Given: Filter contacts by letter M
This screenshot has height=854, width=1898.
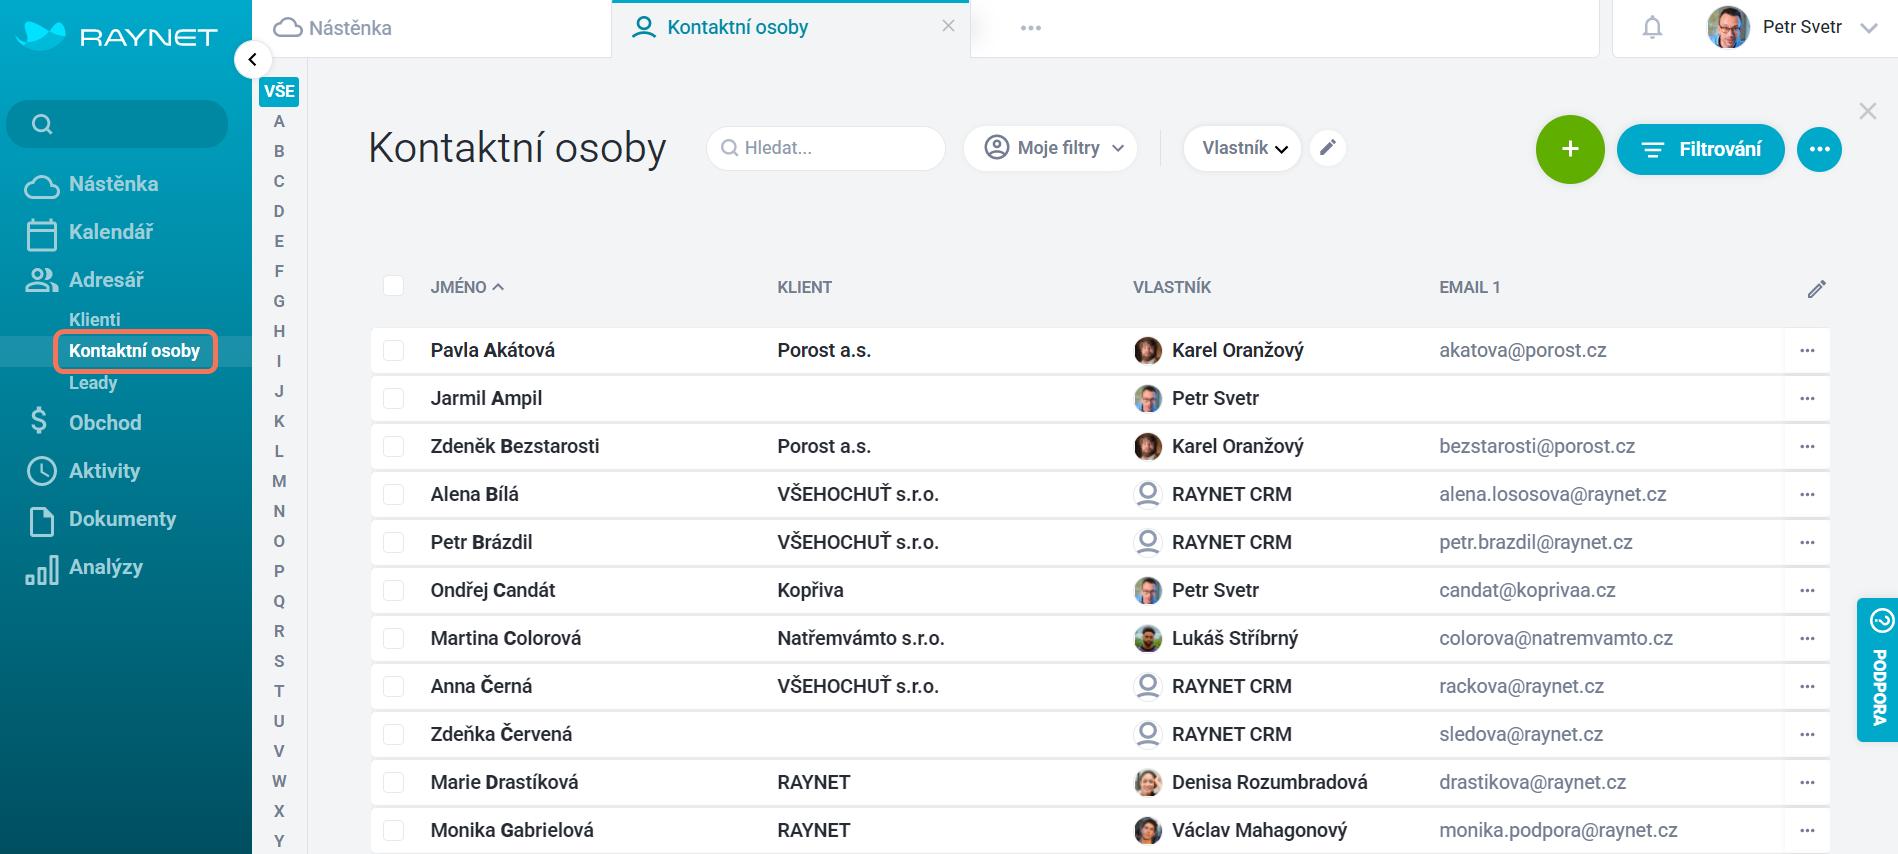Looking at the screenshot, I should 279,481.
